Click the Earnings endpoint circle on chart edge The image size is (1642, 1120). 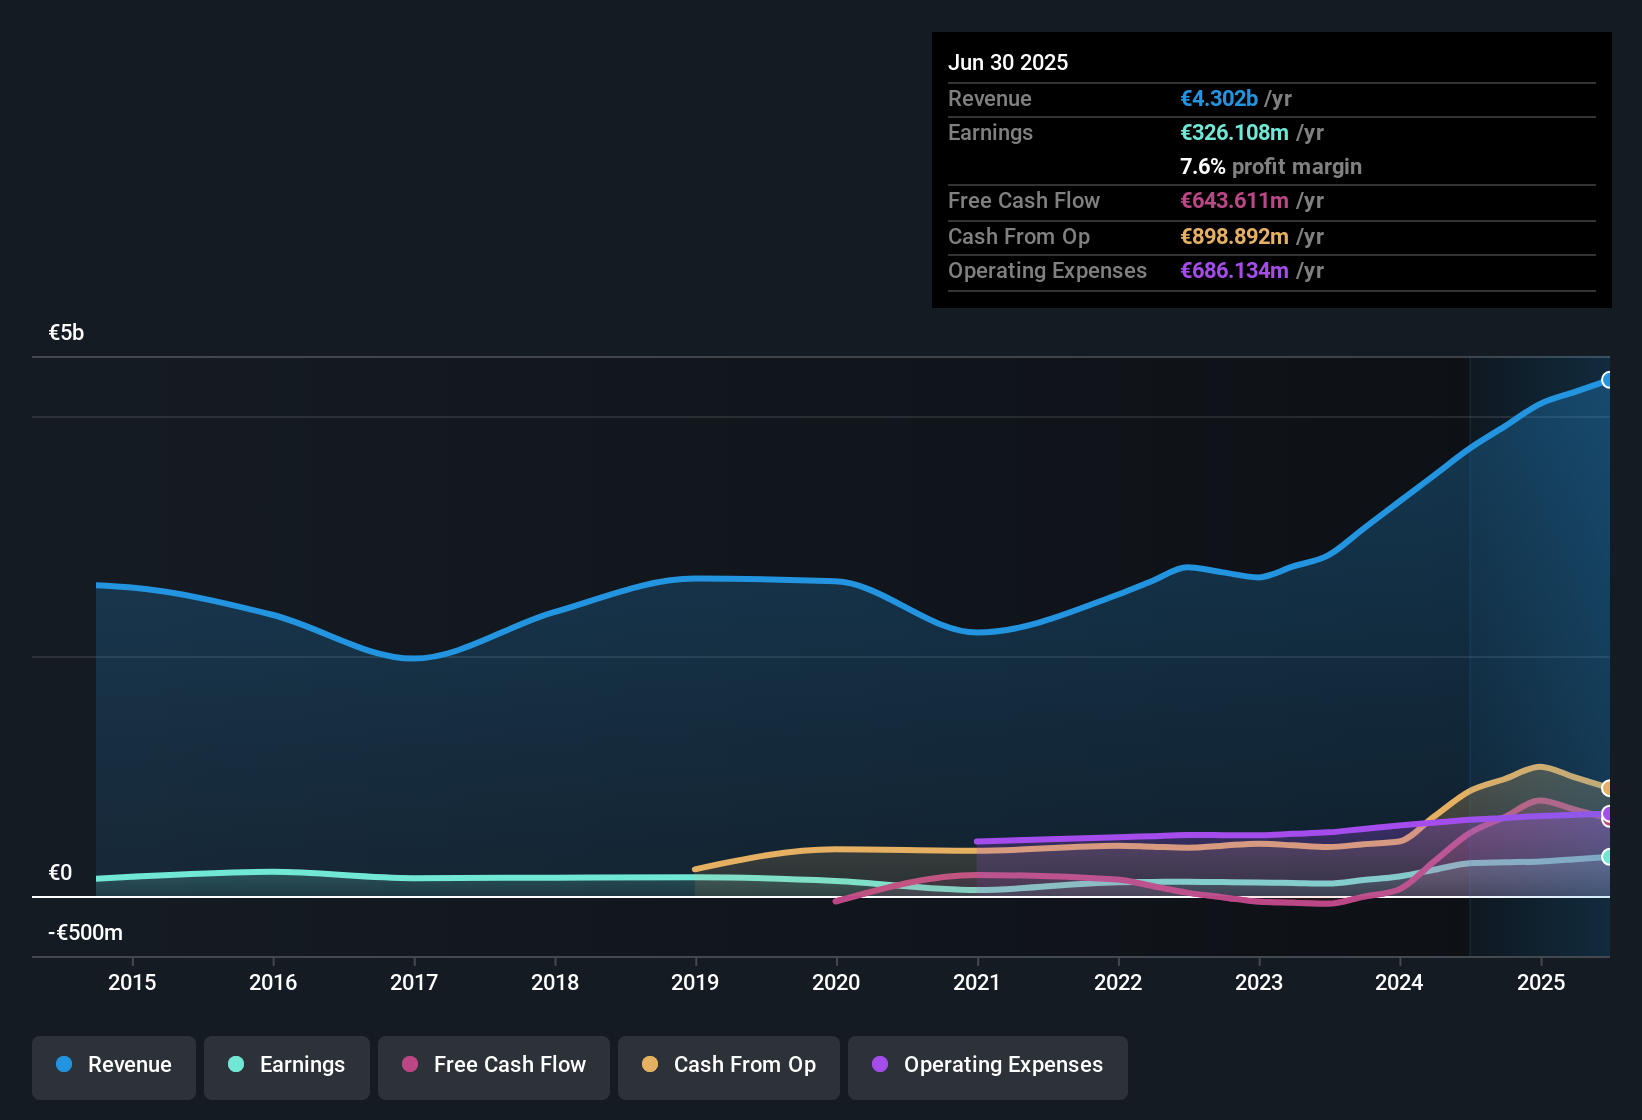click(x=1608, y=857)
